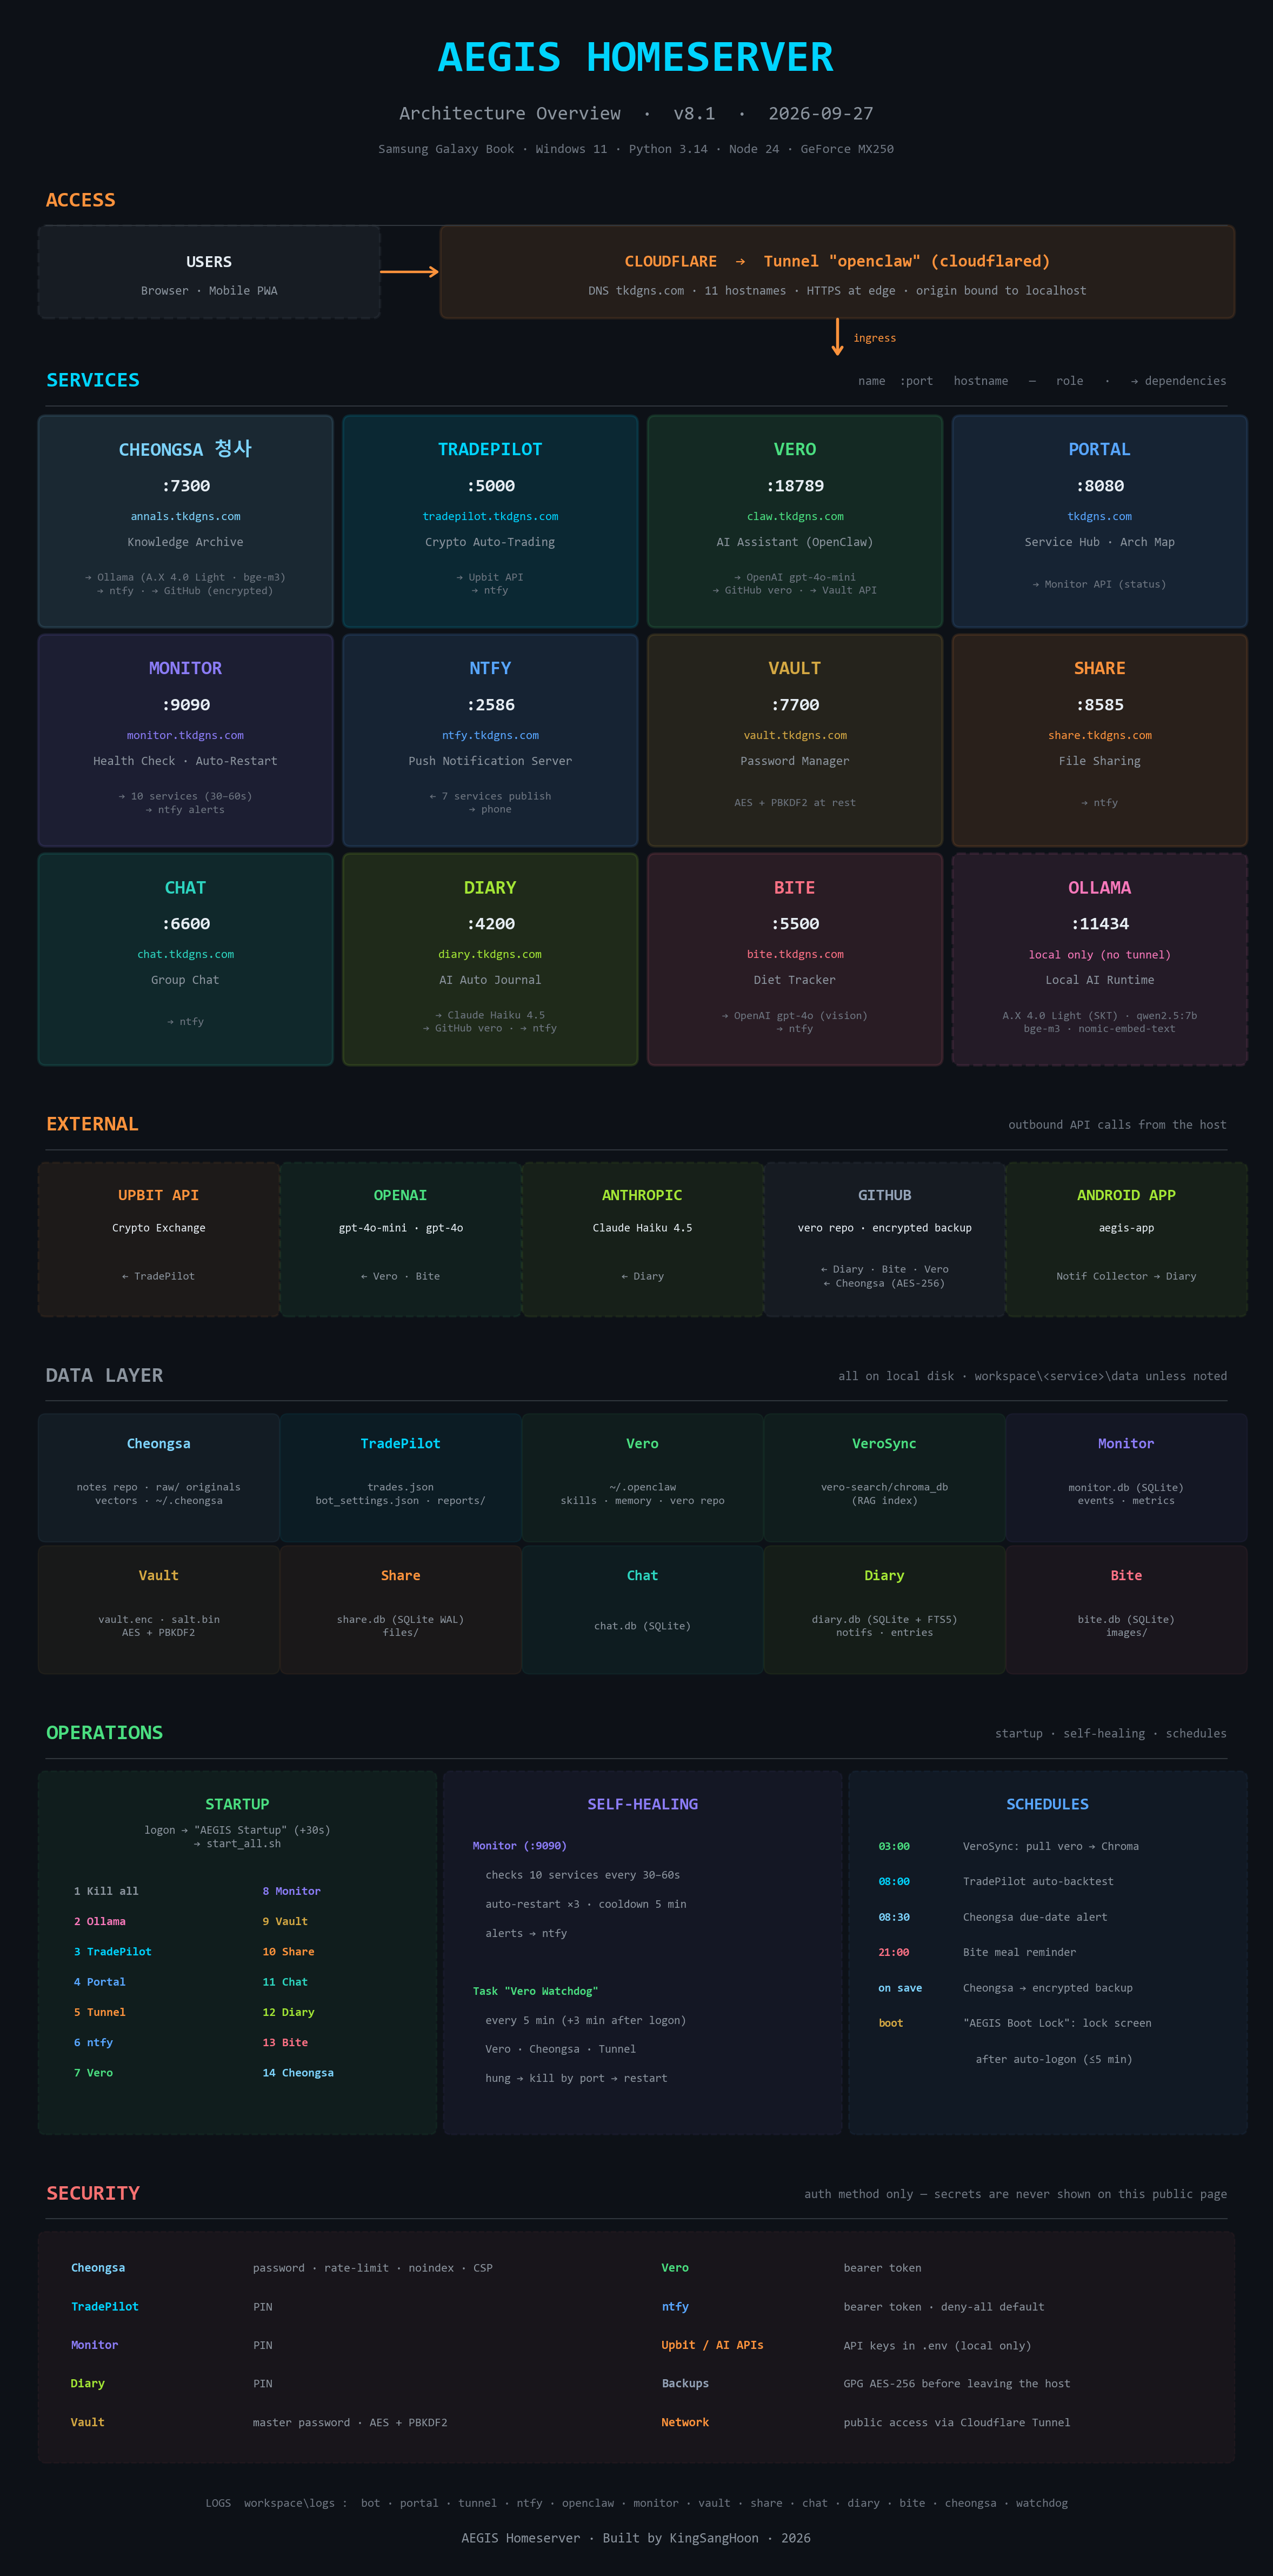Screen dimensions: 1273x2576
Task: Open the Android App external card
Action: pyautogui.click(x=1126, y=1239)
